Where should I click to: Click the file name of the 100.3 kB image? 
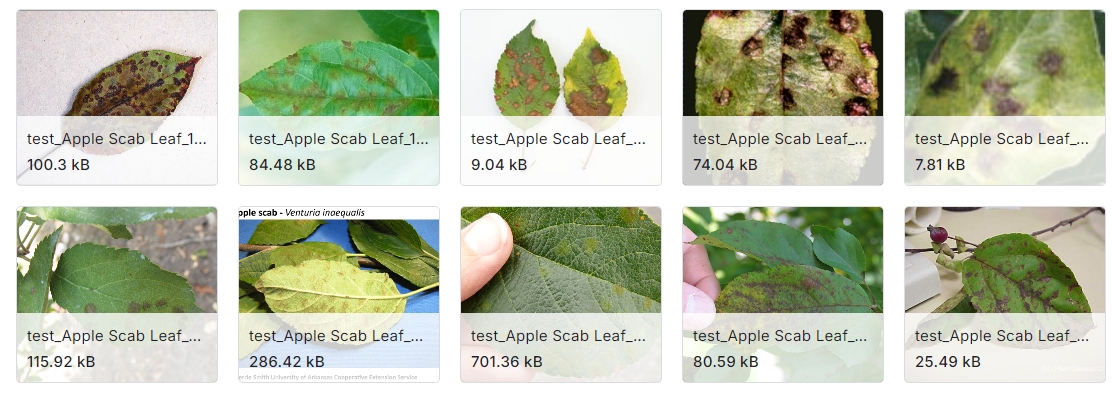pyautogui.click(x=117, y=139)
